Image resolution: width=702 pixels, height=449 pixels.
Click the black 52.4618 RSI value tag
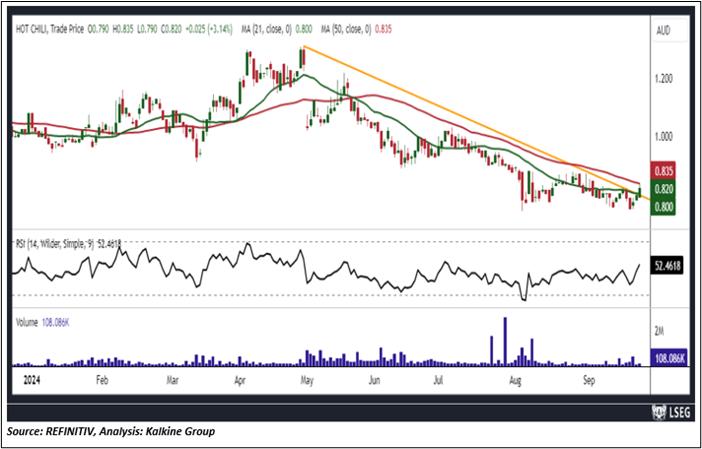(668, 266)
